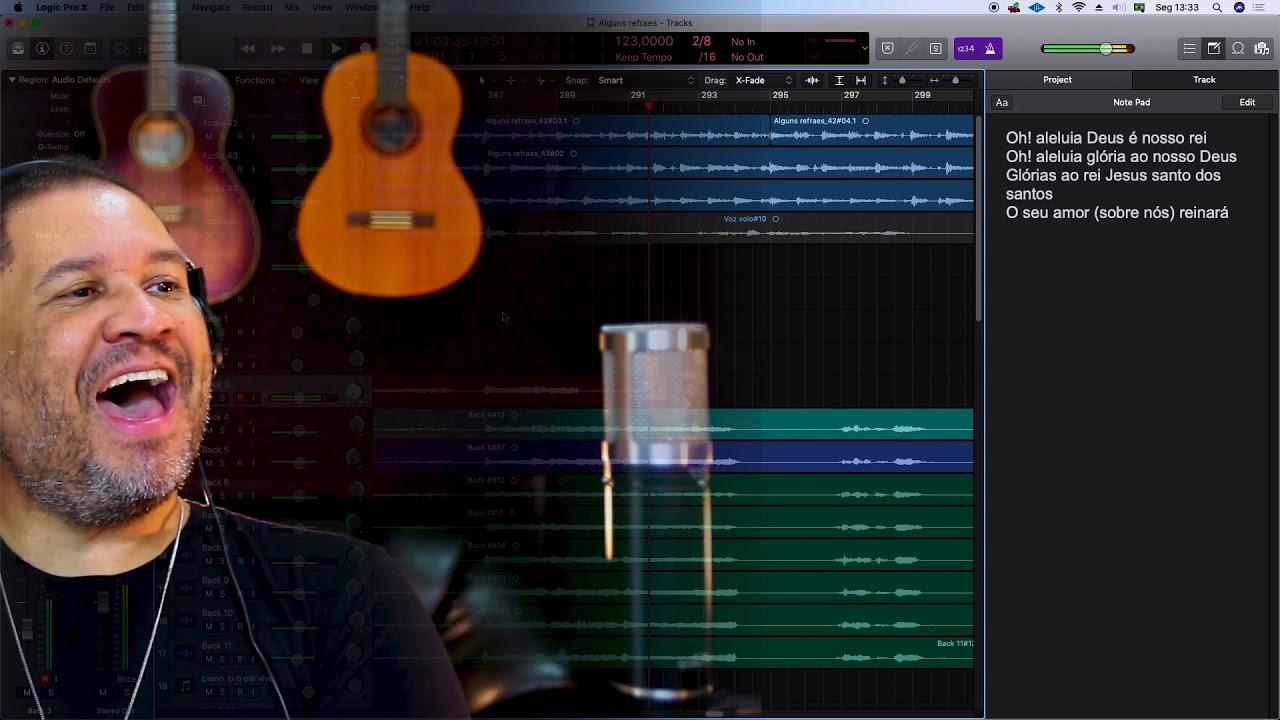Open the Apple menu

pyautogui.click(x=18, y=7)
